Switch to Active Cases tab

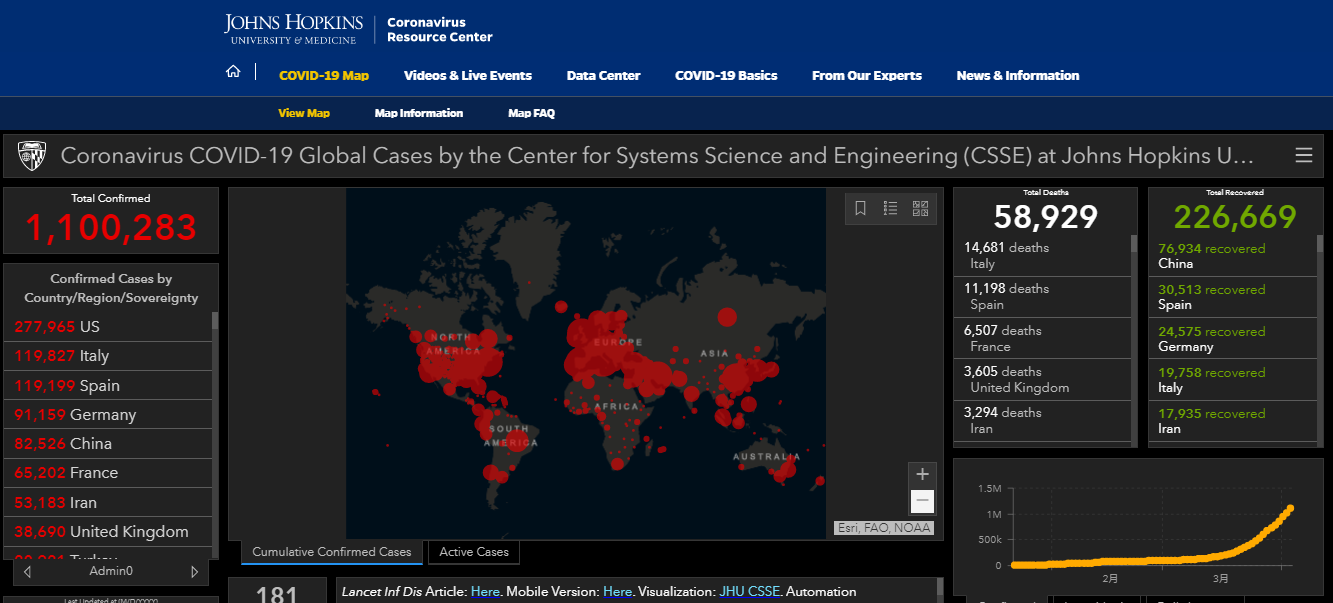(x=474, y=552)
